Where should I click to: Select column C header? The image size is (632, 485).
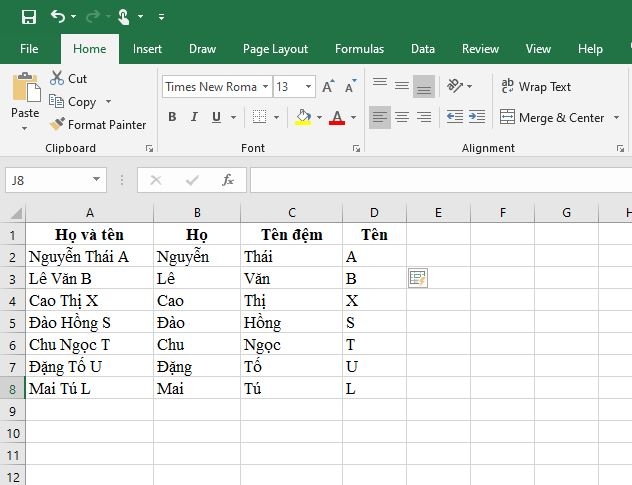point(292,212)
